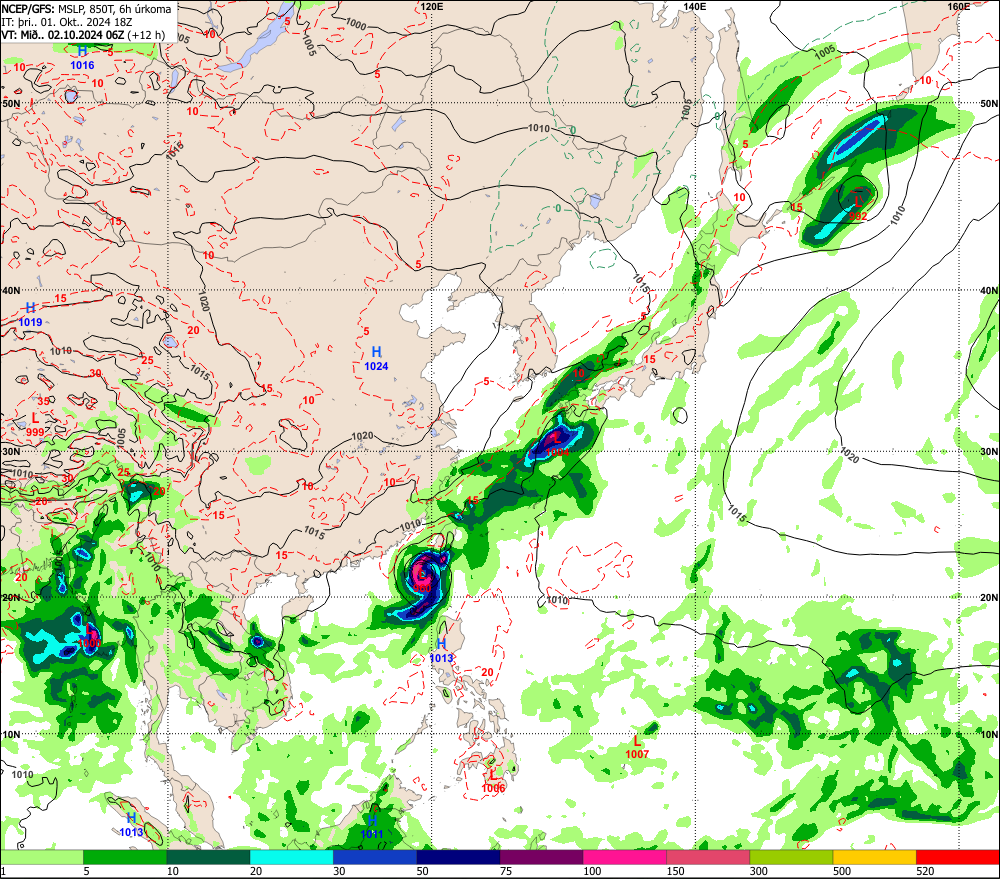Click the L 1004 low south of Japan
Viewport: 1000px width, 879px height.
tap(557, 444)
